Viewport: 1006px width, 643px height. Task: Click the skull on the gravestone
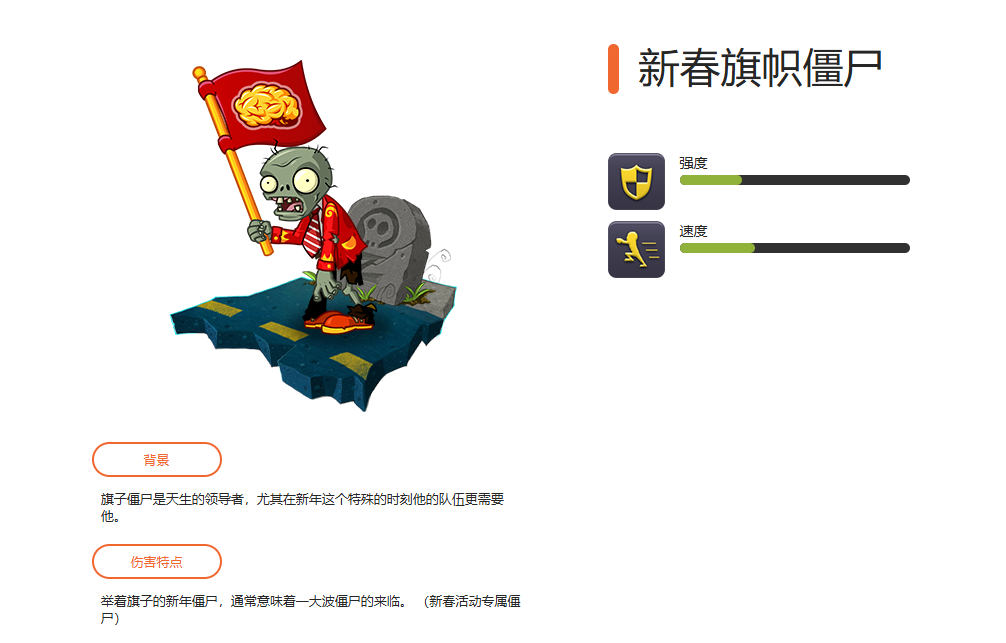click(x=376, y=227)
